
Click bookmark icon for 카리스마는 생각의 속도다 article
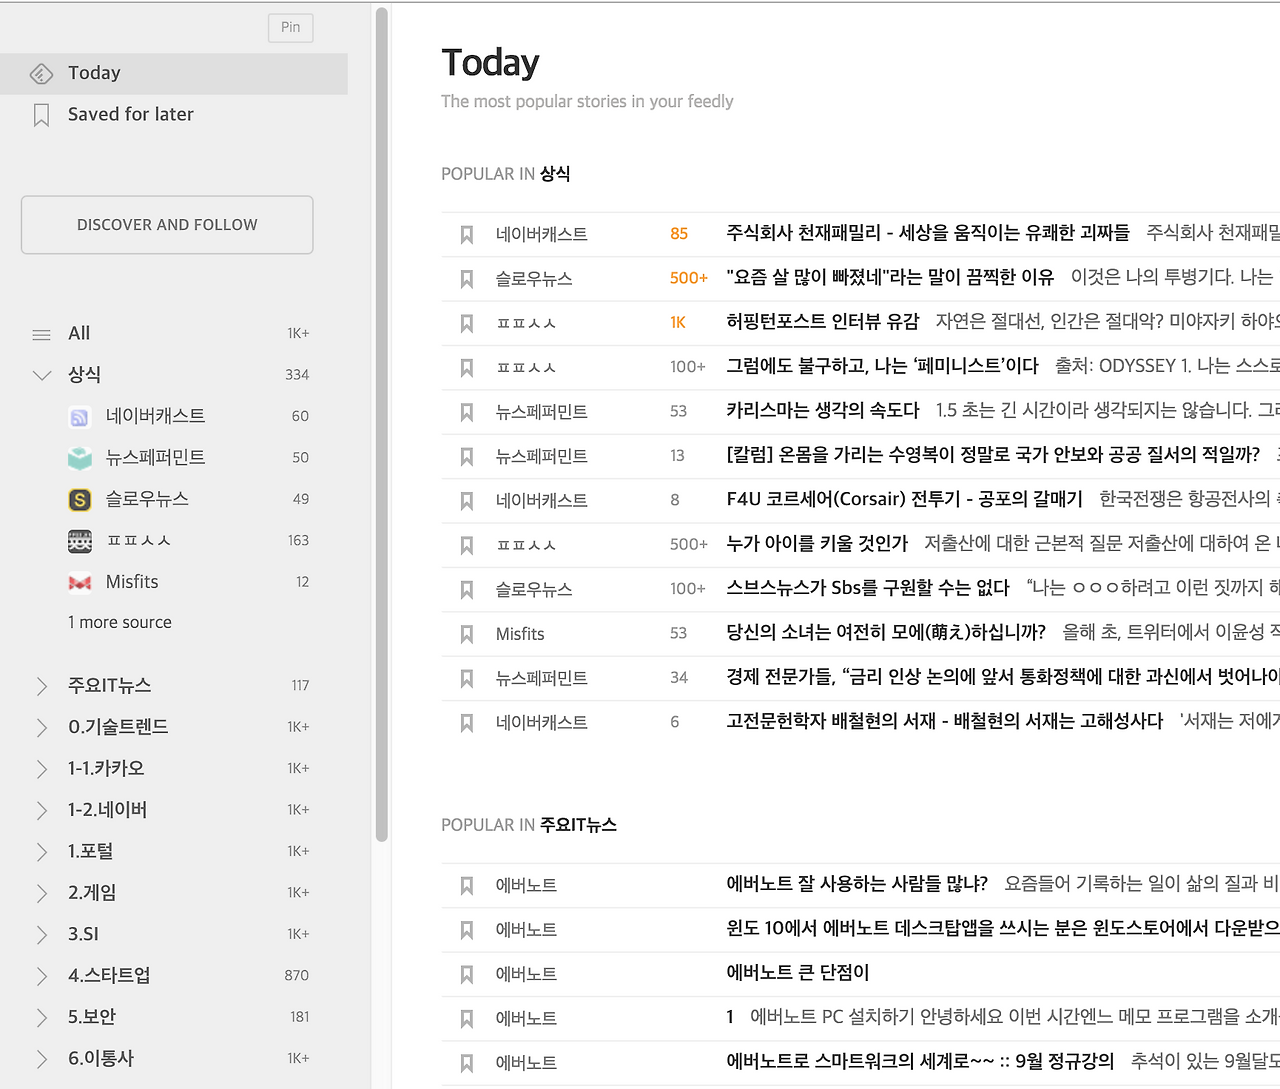pos(466,412)
